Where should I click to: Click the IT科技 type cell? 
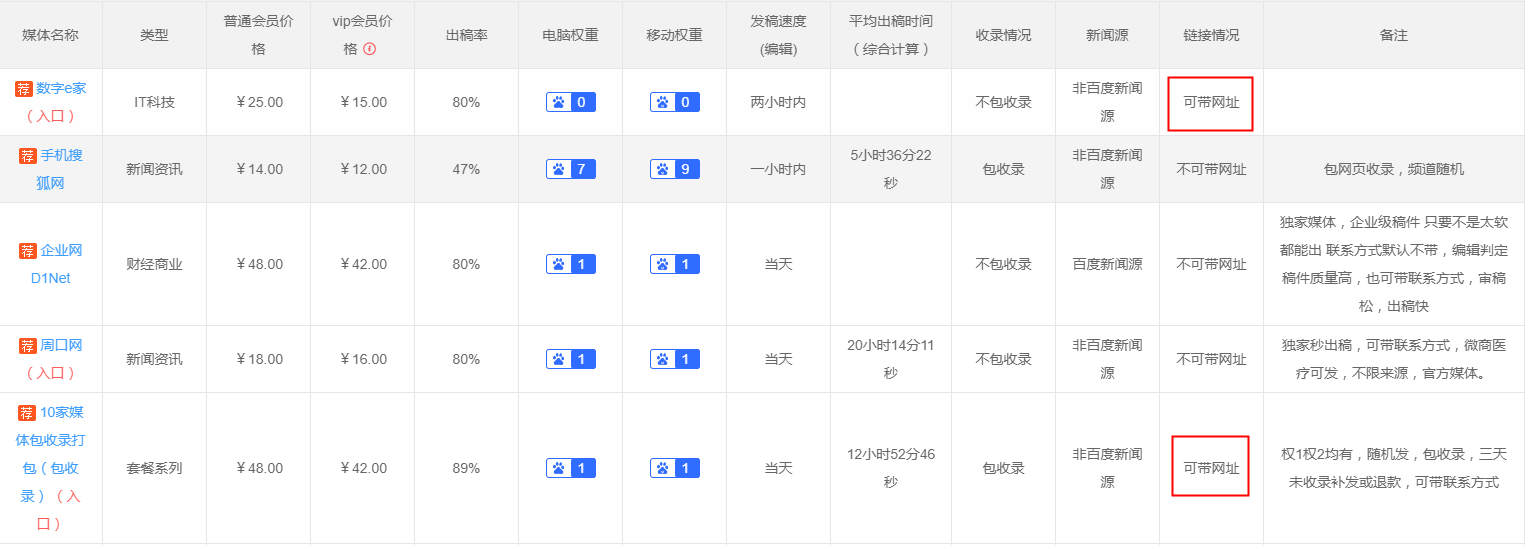coord(154,102)
